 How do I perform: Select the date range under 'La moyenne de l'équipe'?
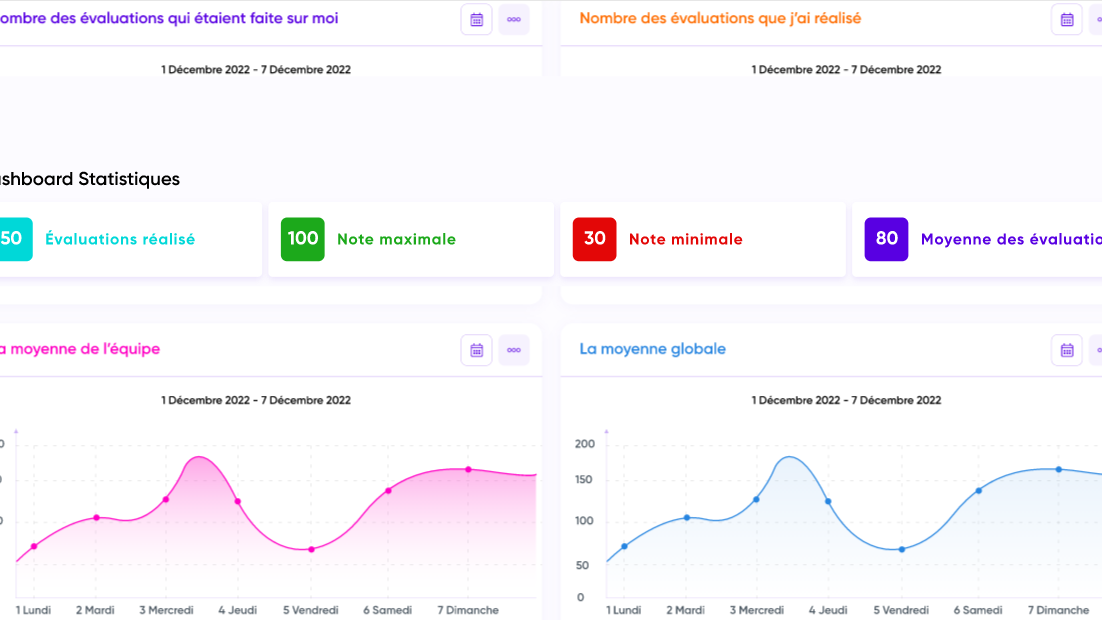[x=256, y=400]
